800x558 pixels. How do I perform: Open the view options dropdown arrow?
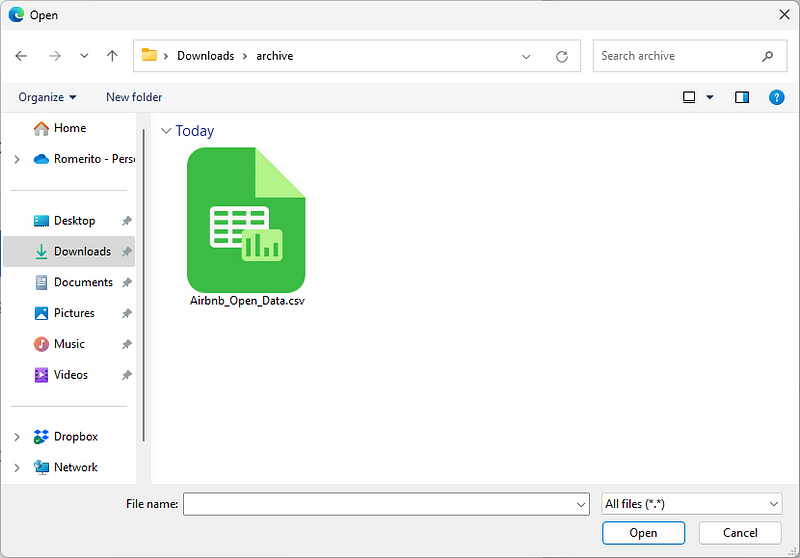(x=710, y=97)
